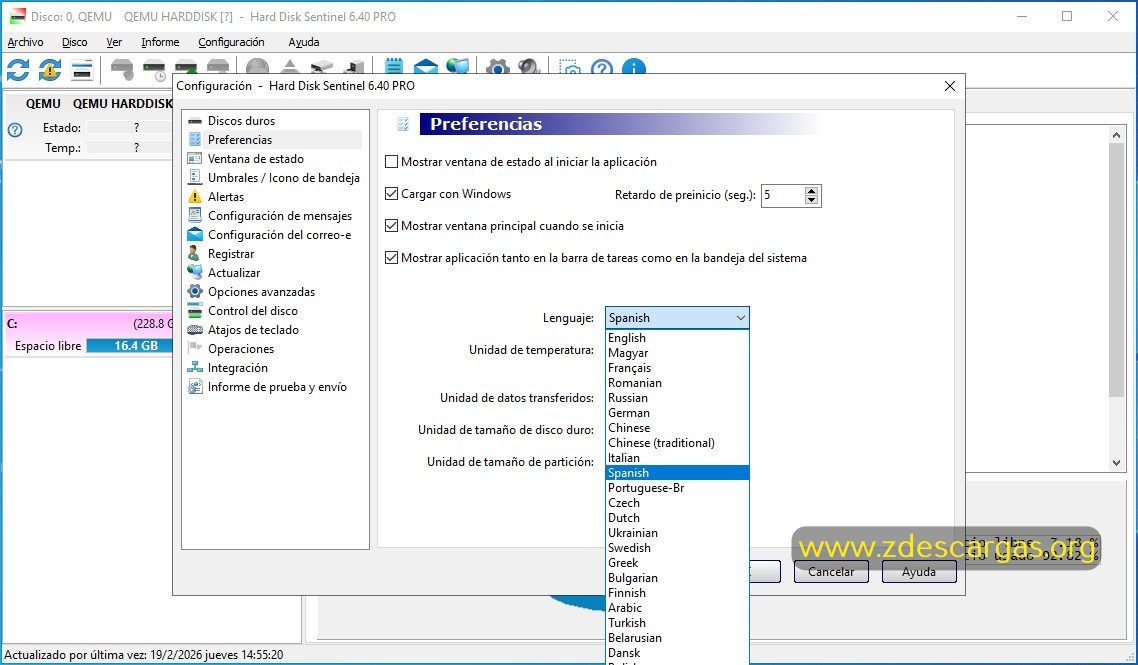The image size is (1138, 665).
Task: Click the status question icon beside Estado
Action: click(15, 130)
